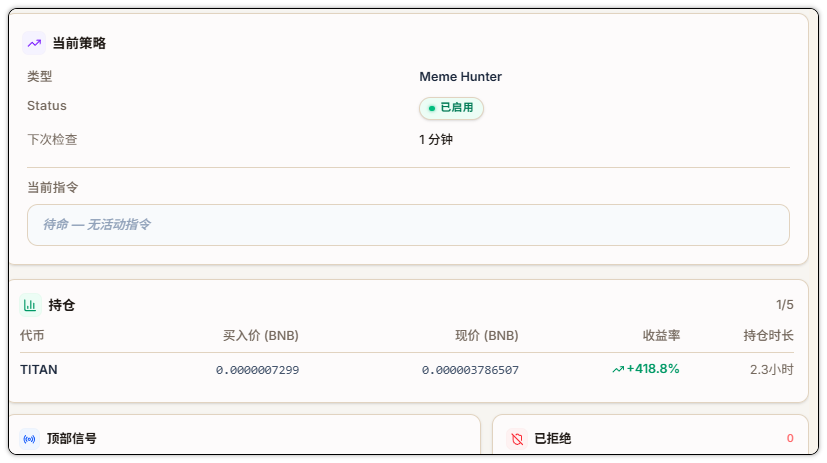Click the 收益率 column header

[x=661, y=335]
